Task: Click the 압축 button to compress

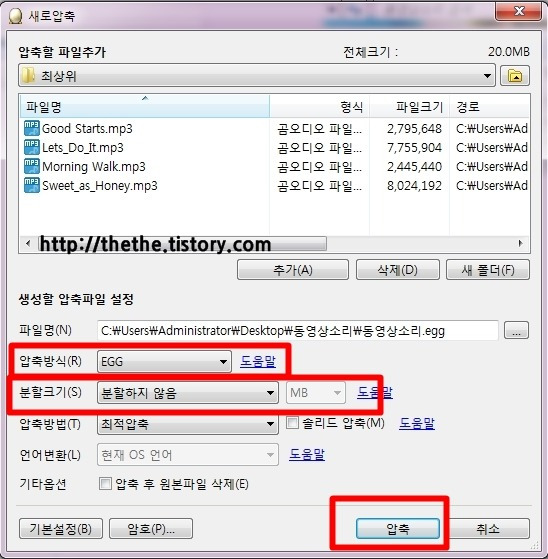Action: click(398, 528)
